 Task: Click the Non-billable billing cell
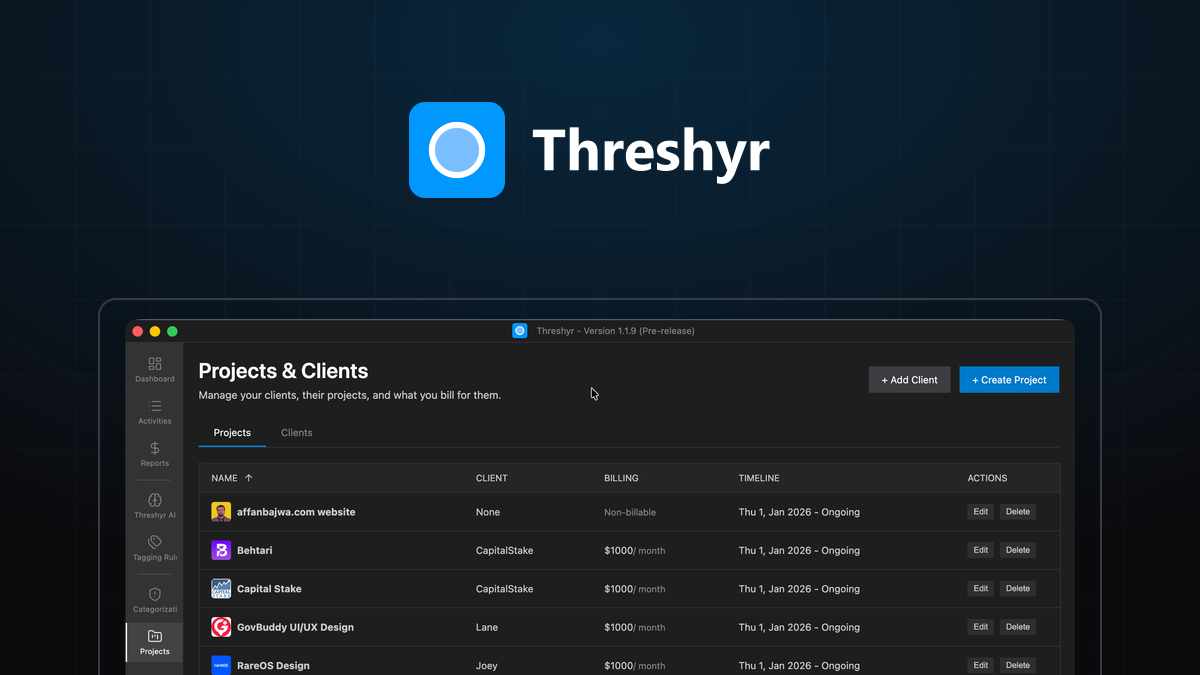click(630, 512)
